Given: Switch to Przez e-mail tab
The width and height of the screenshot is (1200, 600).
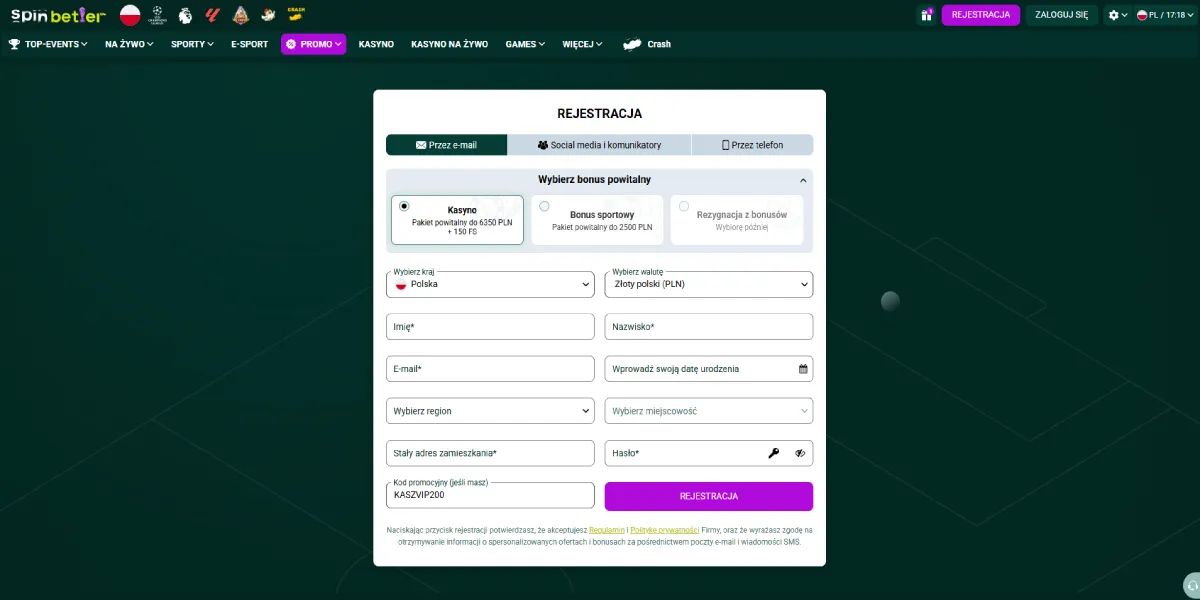Looking at the screenshot, I should 446,145.
